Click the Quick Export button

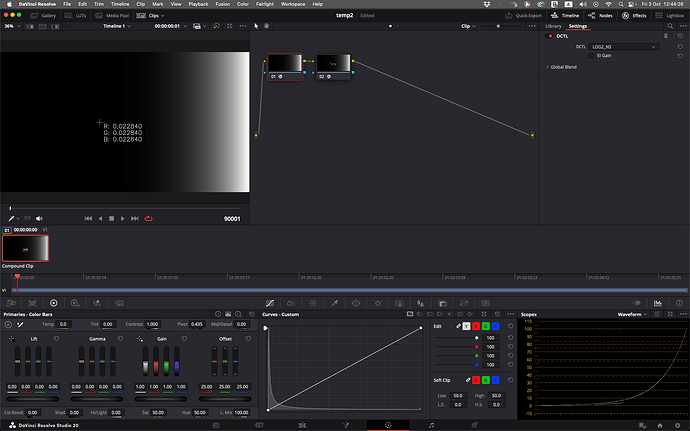pyautogui.click(x=524, y=16)
